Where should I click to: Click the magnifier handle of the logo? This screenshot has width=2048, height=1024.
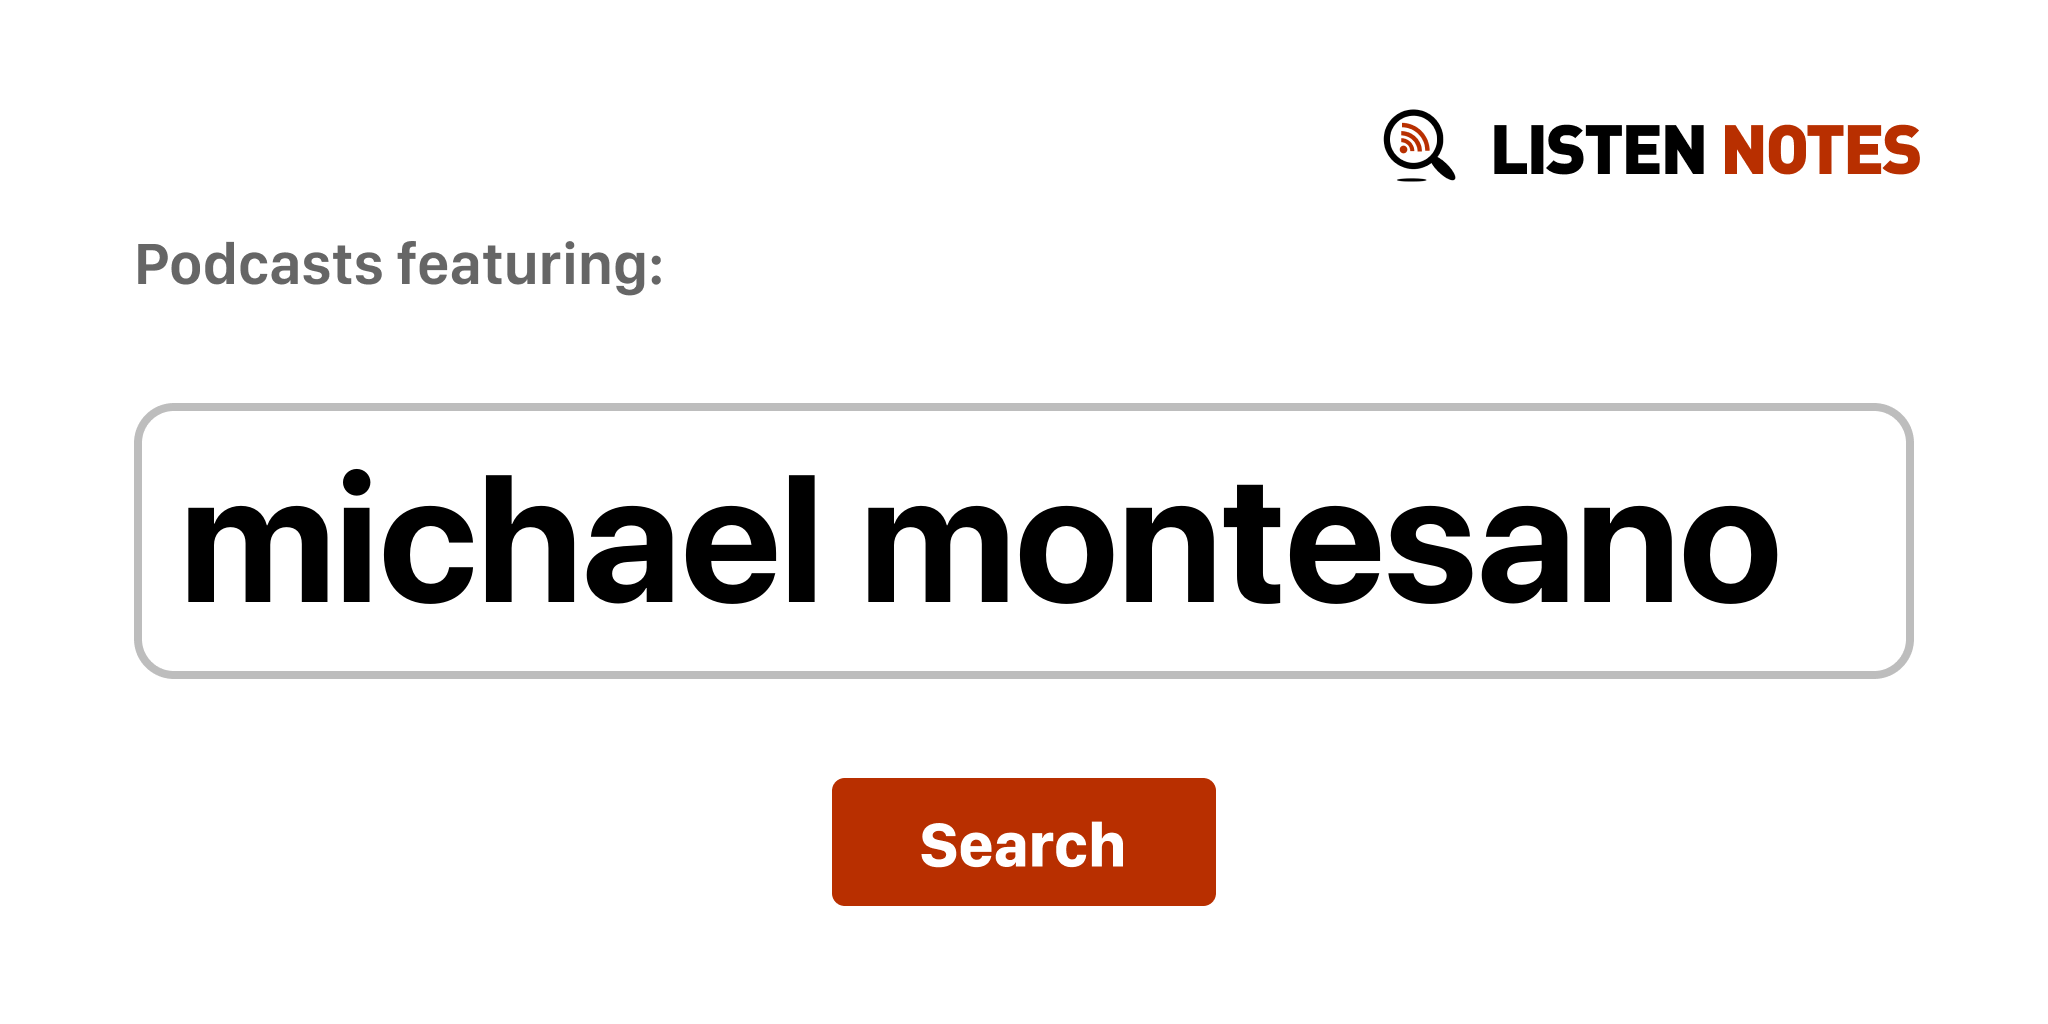(x=1442, y=166)
